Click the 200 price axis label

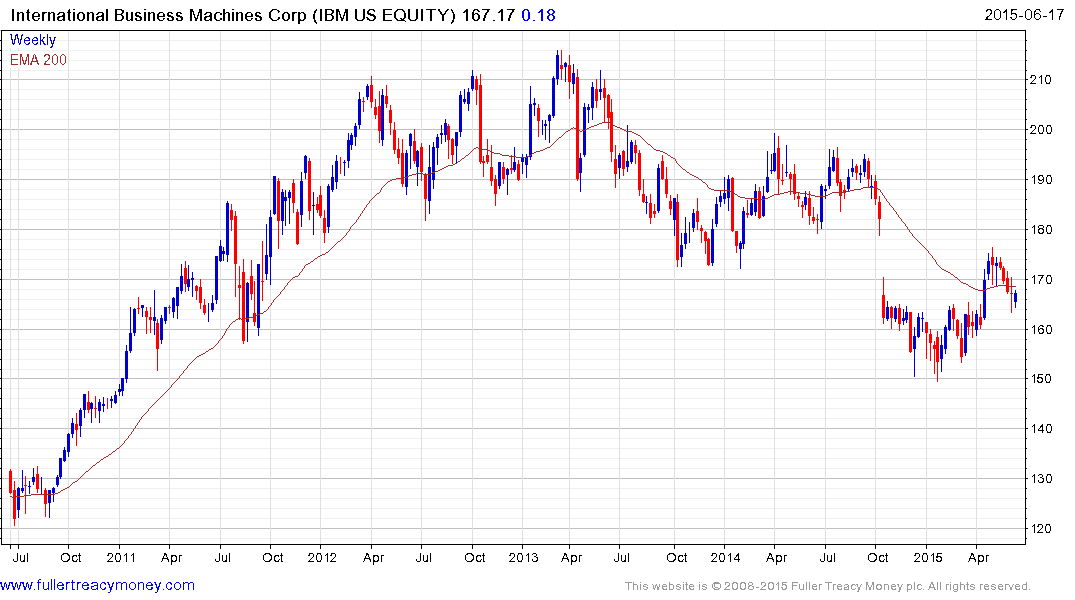[x=1040, y=130]
